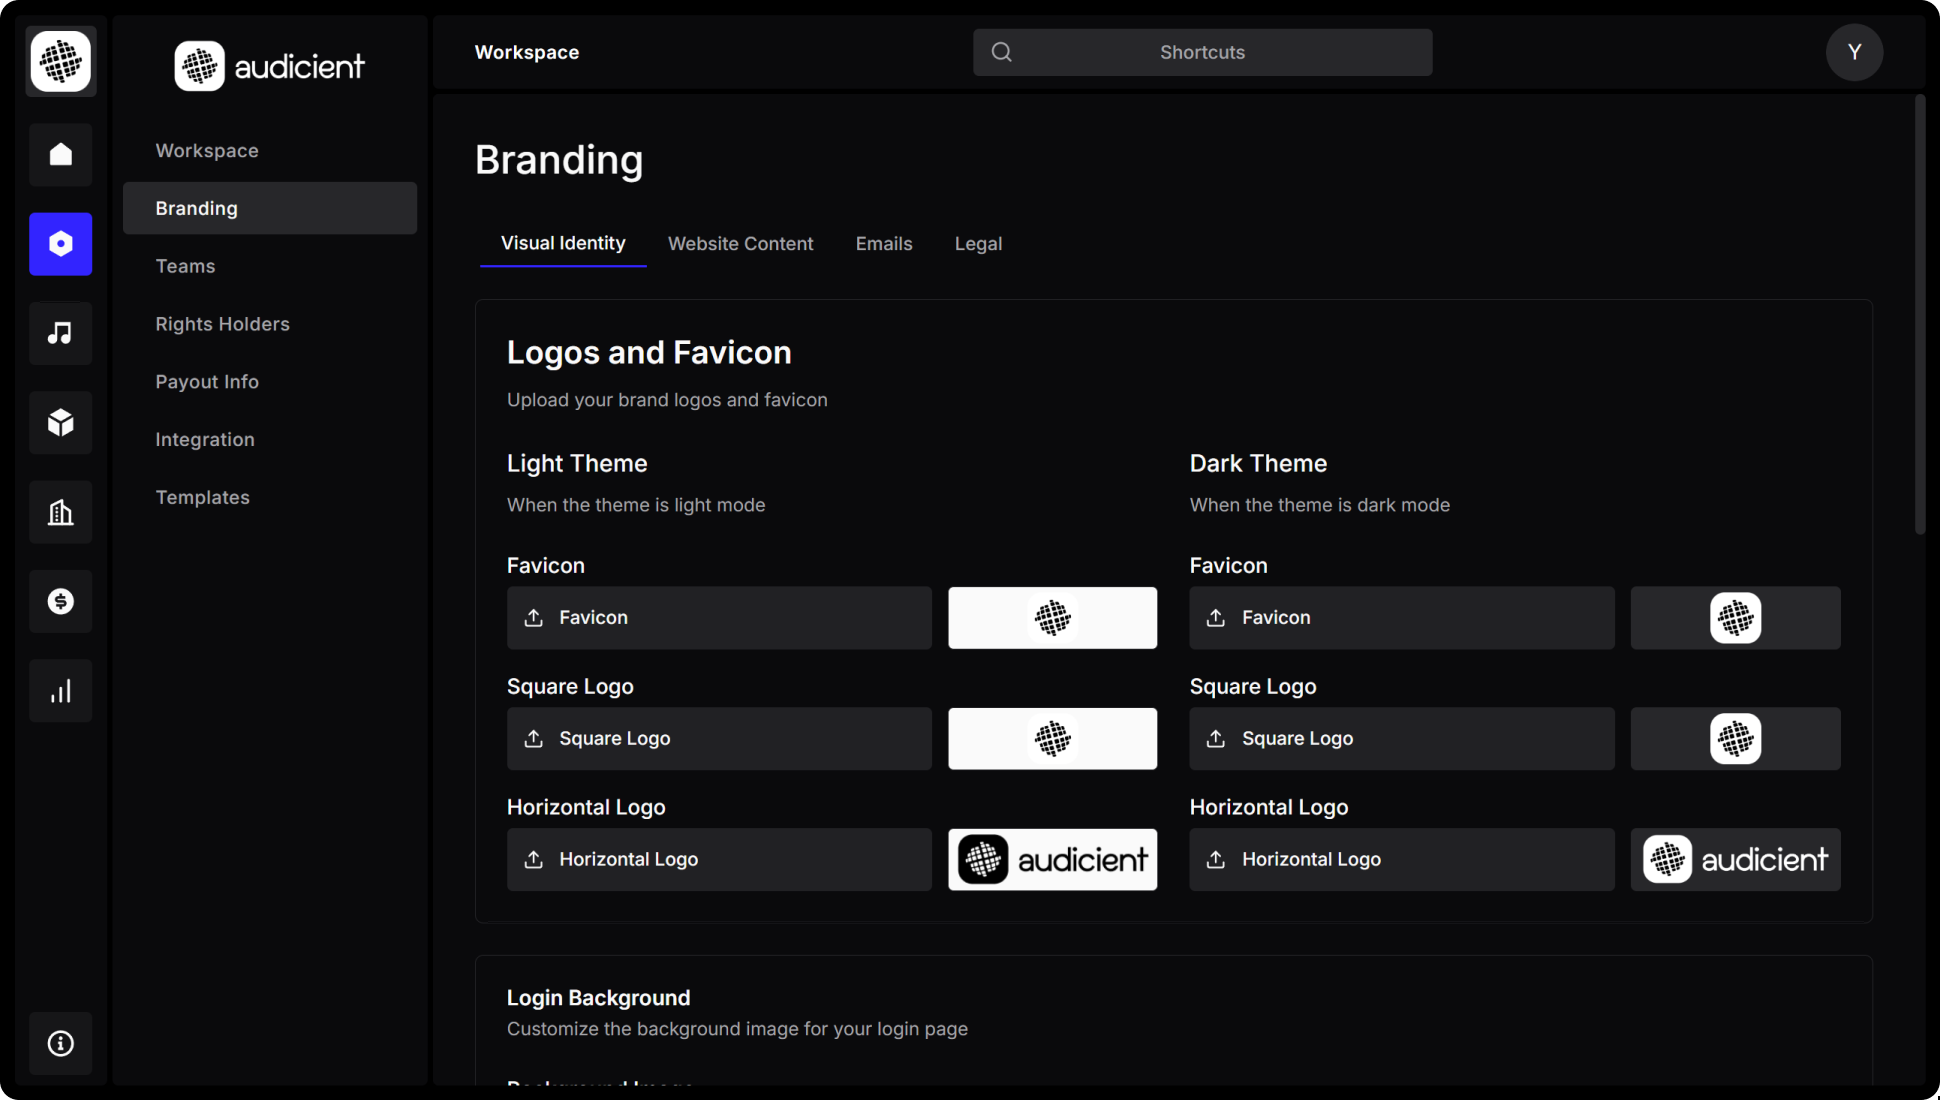Click the Light Theme Favicon upload field
Image resolution: width=1940 pixels, height=1100 pixels.
(x=719, y=617)
